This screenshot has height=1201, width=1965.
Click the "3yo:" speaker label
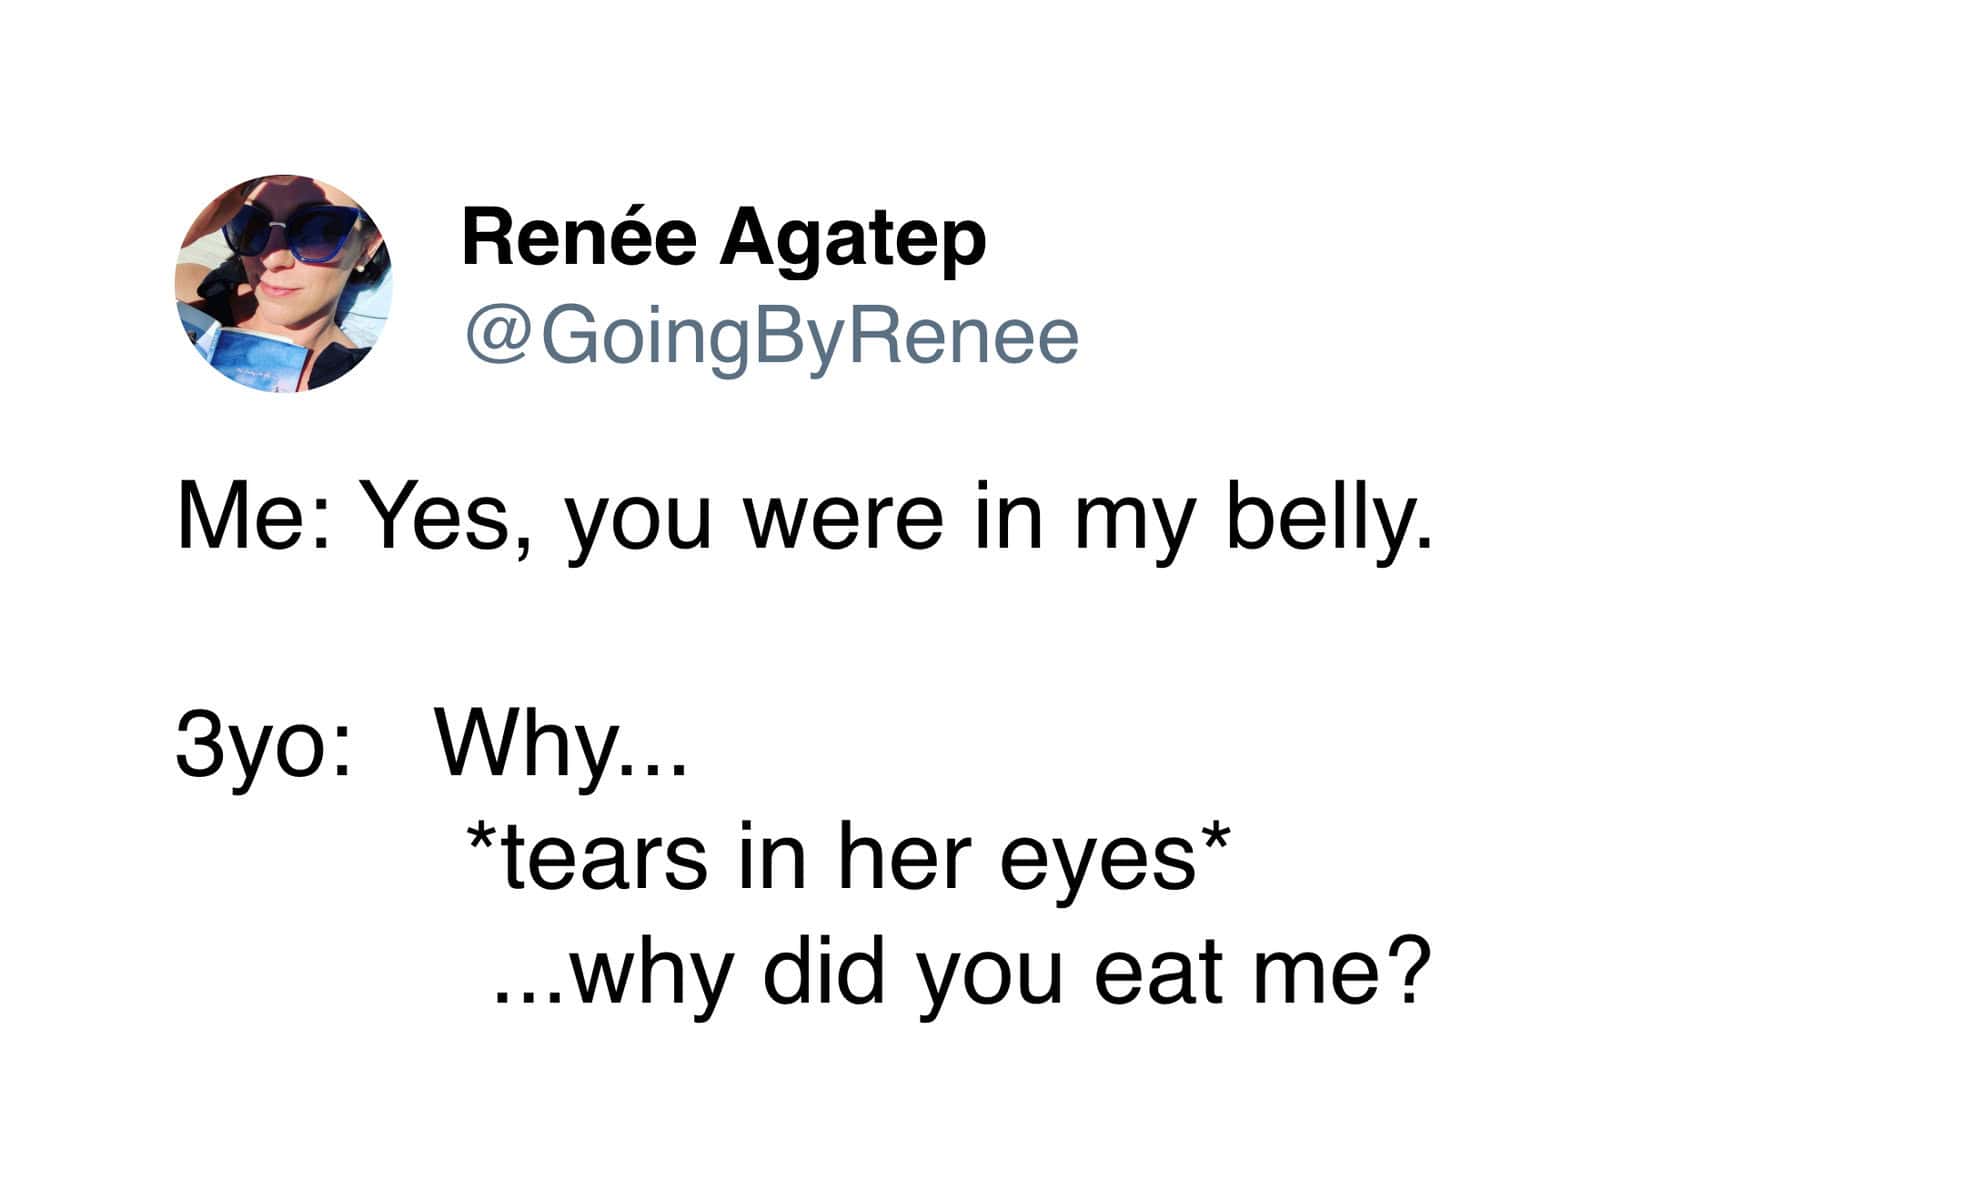click(x=263, y=745)
